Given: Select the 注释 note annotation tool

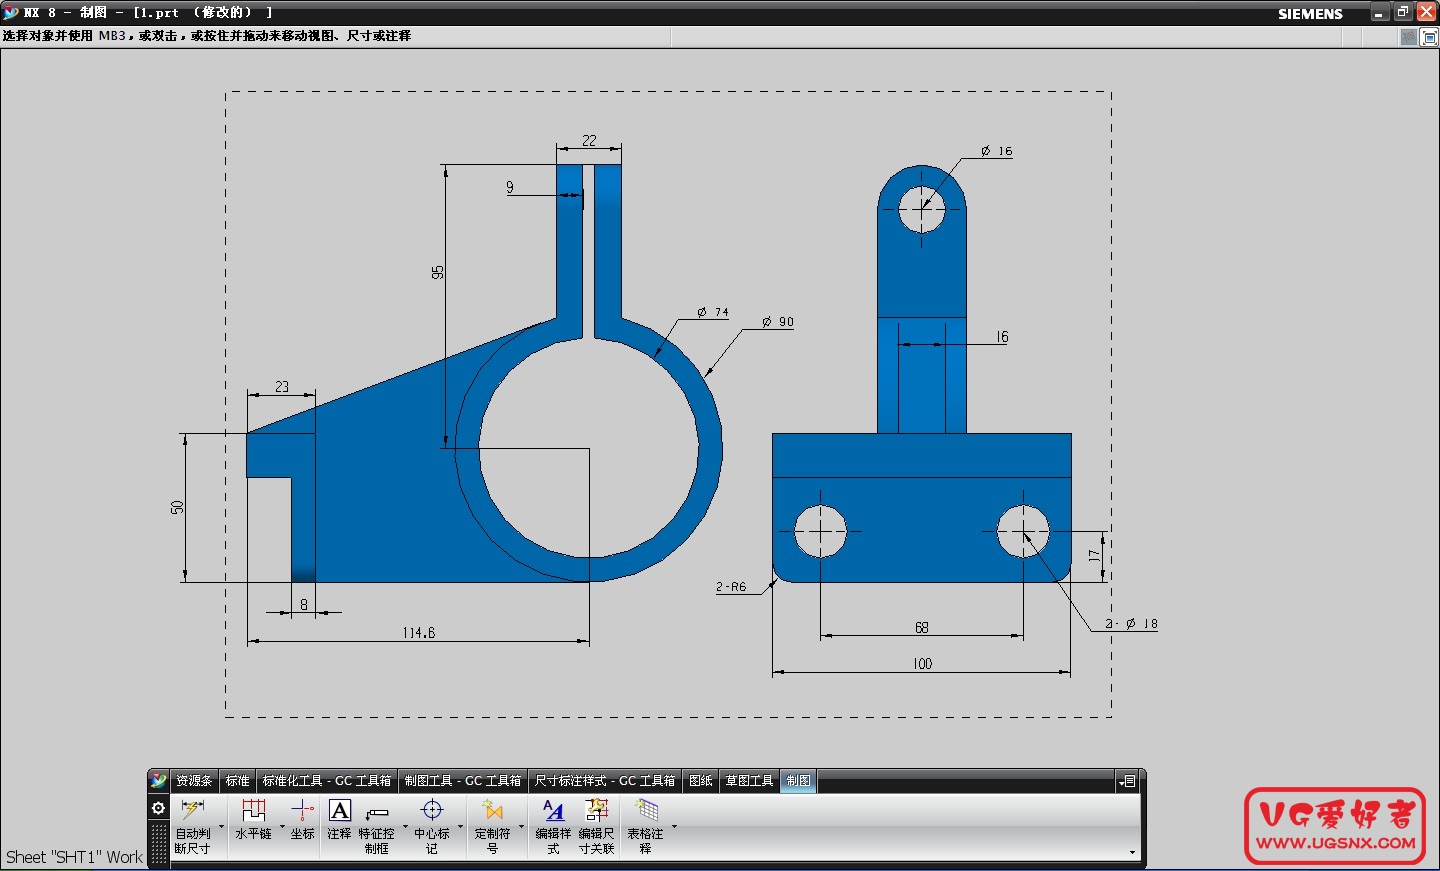Looking at the screenshot, I should click(340, 819).
